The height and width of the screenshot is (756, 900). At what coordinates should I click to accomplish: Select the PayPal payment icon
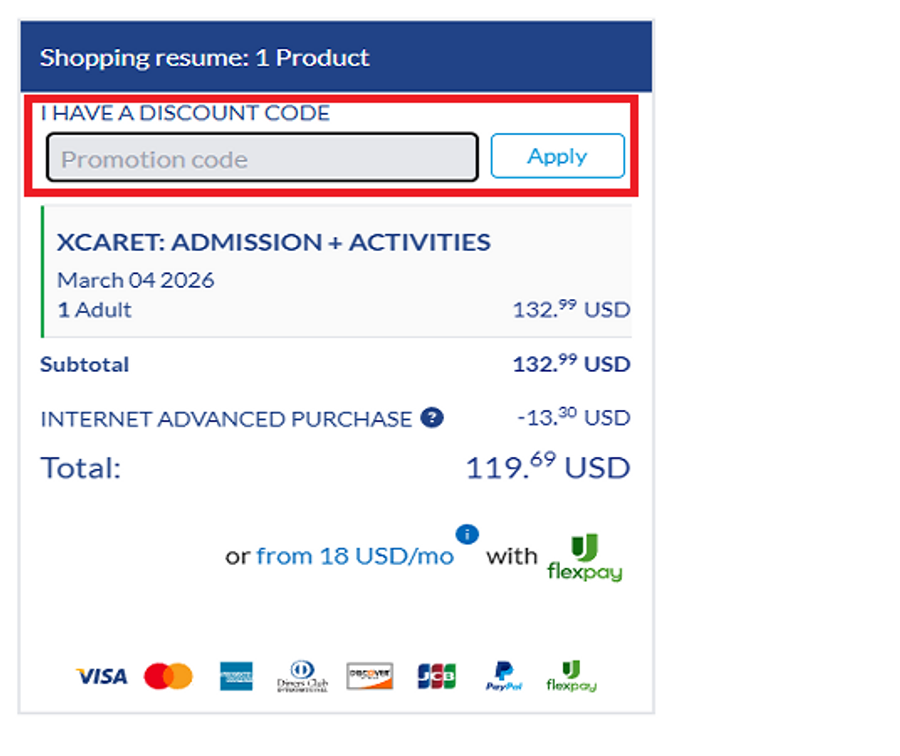pos(504,677)
